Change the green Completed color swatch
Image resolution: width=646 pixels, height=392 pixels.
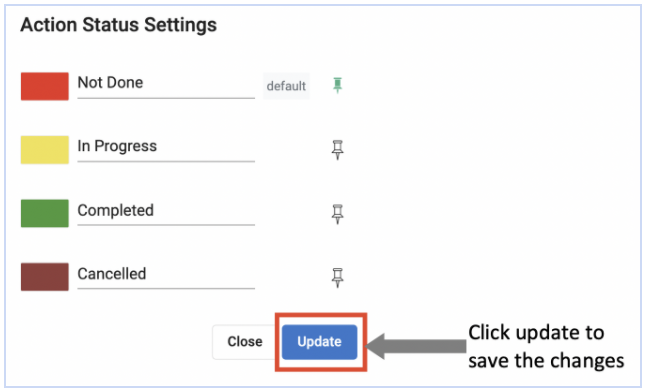[45, 213]
